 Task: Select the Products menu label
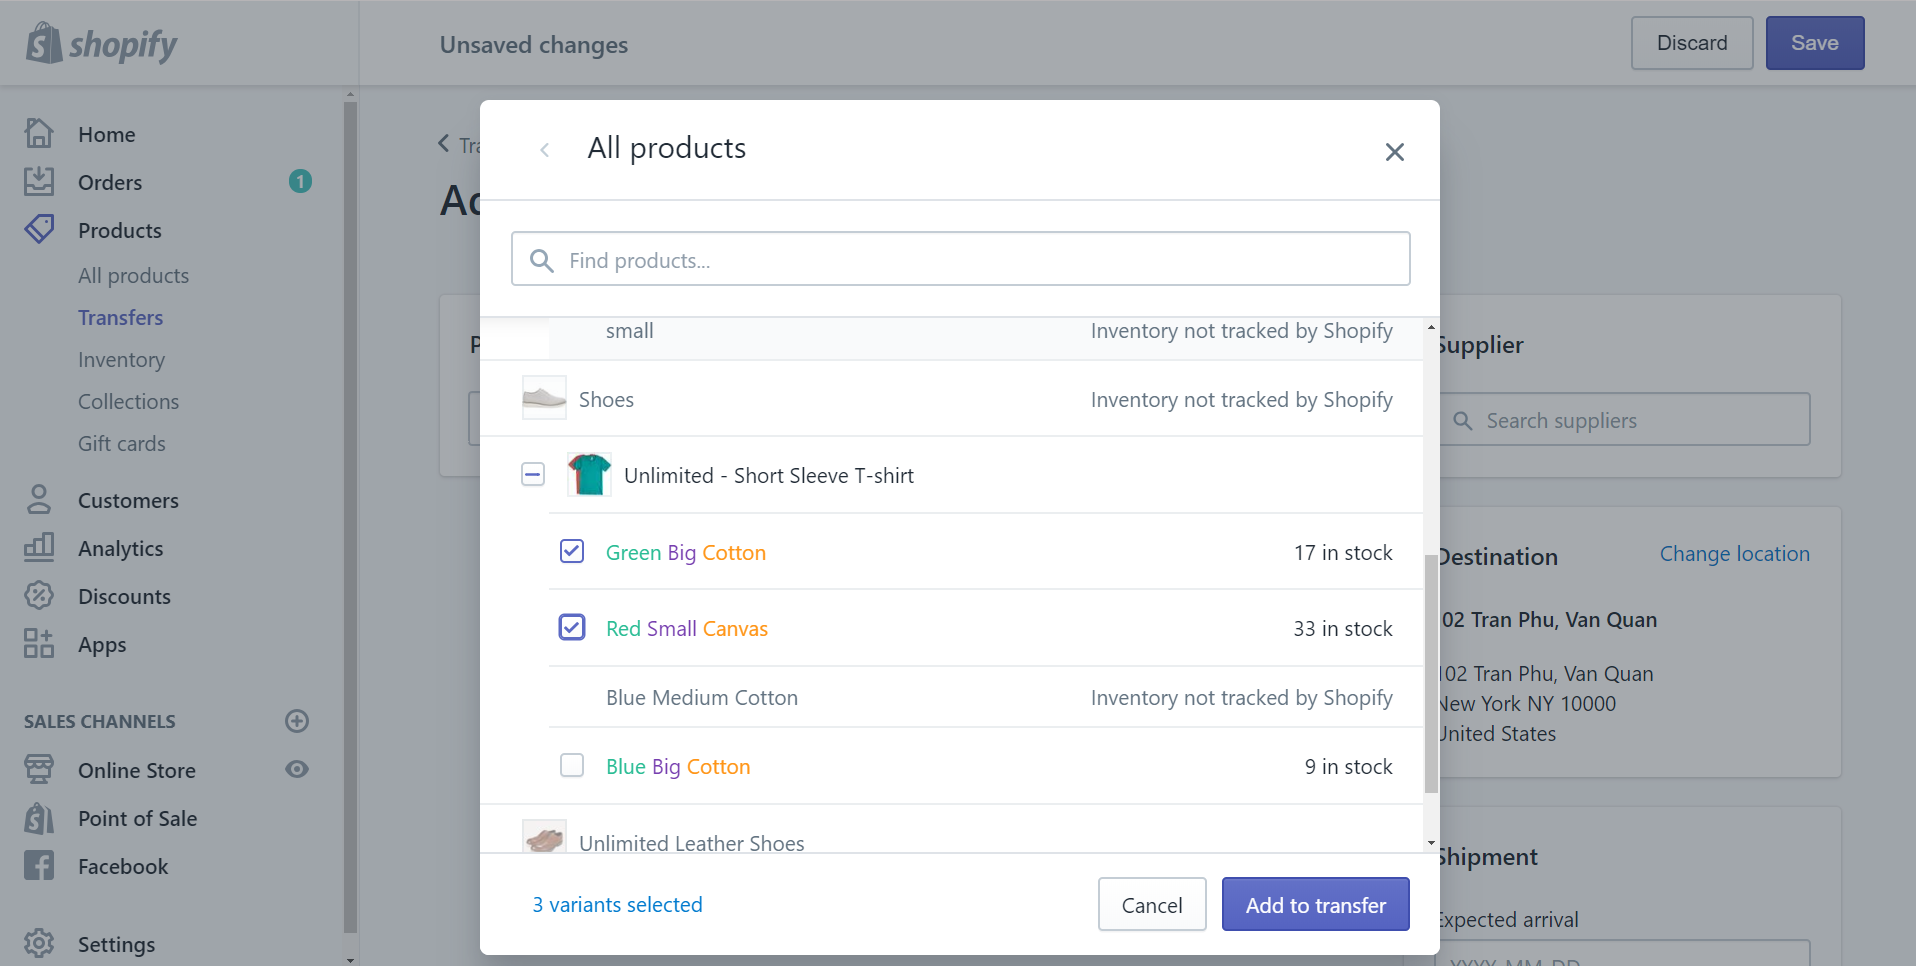pos(119,230)
